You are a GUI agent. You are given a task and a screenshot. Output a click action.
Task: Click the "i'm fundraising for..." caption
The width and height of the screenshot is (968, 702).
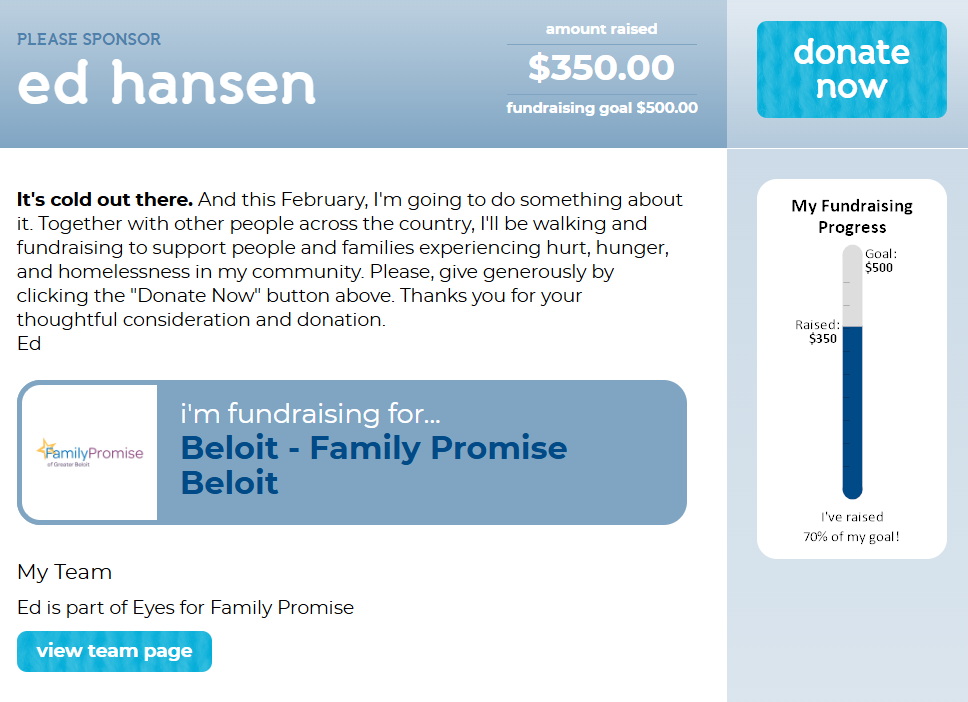[x=310, y=414]
